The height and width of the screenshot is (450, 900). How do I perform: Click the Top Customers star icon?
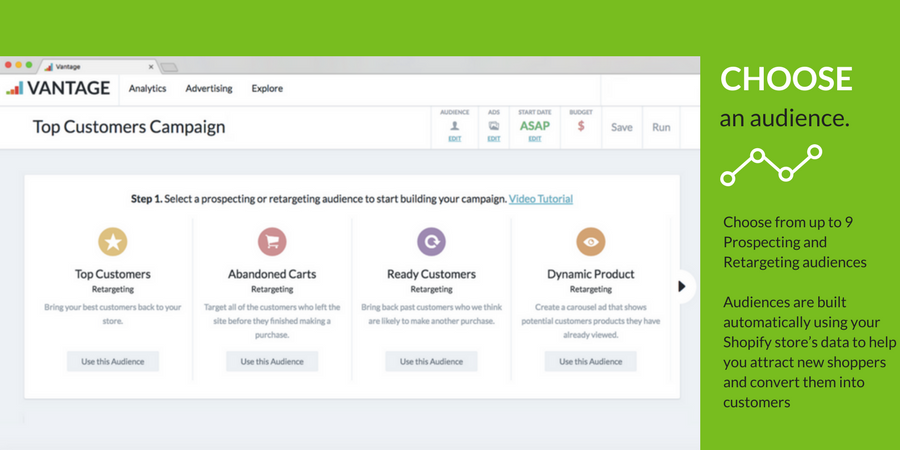tap(112, 242)
